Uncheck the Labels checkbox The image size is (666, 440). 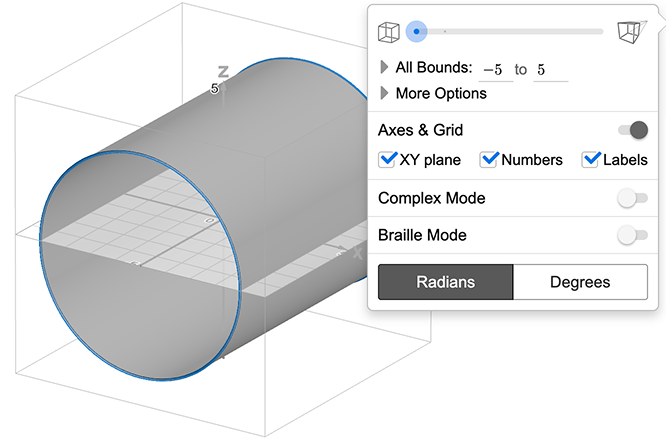pos(591,160)
